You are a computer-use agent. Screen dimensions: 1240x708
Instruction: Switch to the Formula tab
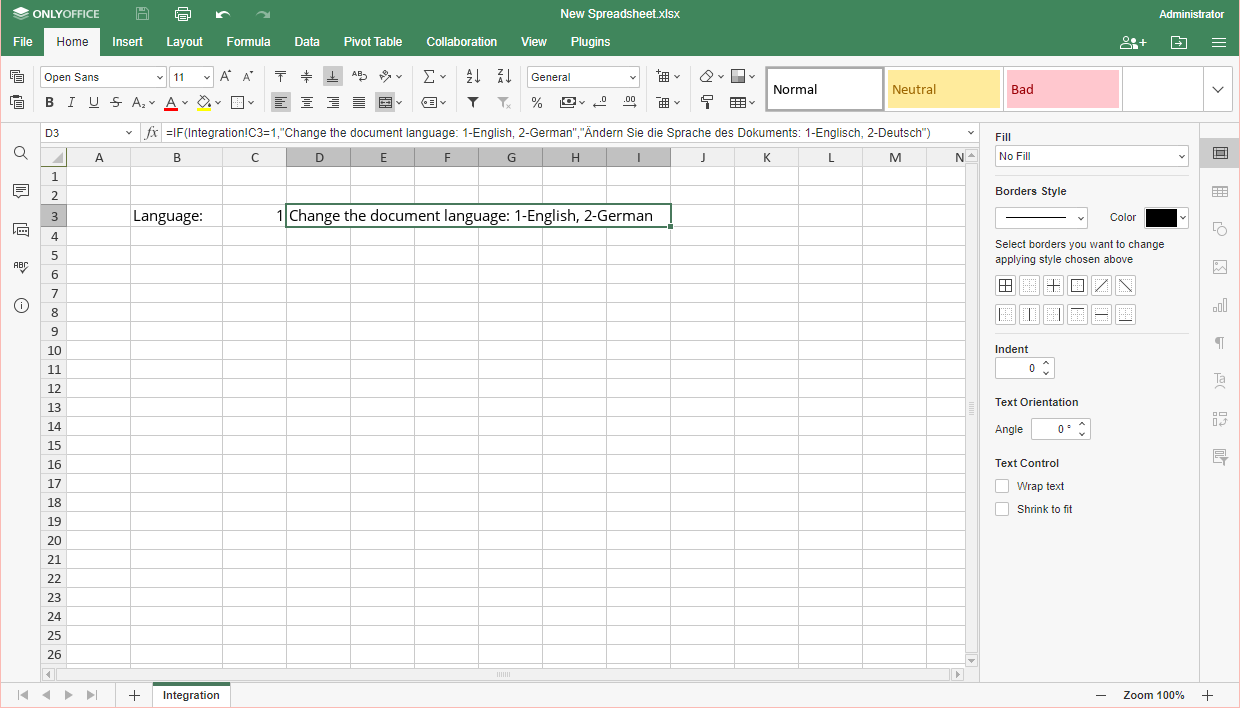248,42
